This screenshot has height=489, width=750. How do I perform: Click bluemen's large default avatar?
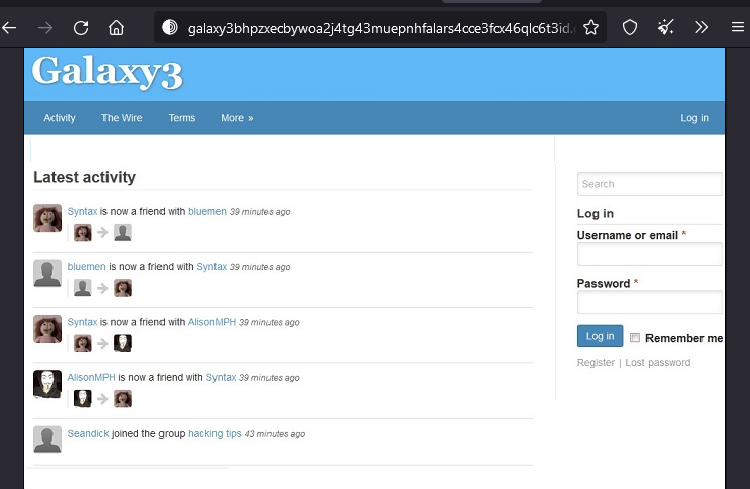[x=47, y=273]
